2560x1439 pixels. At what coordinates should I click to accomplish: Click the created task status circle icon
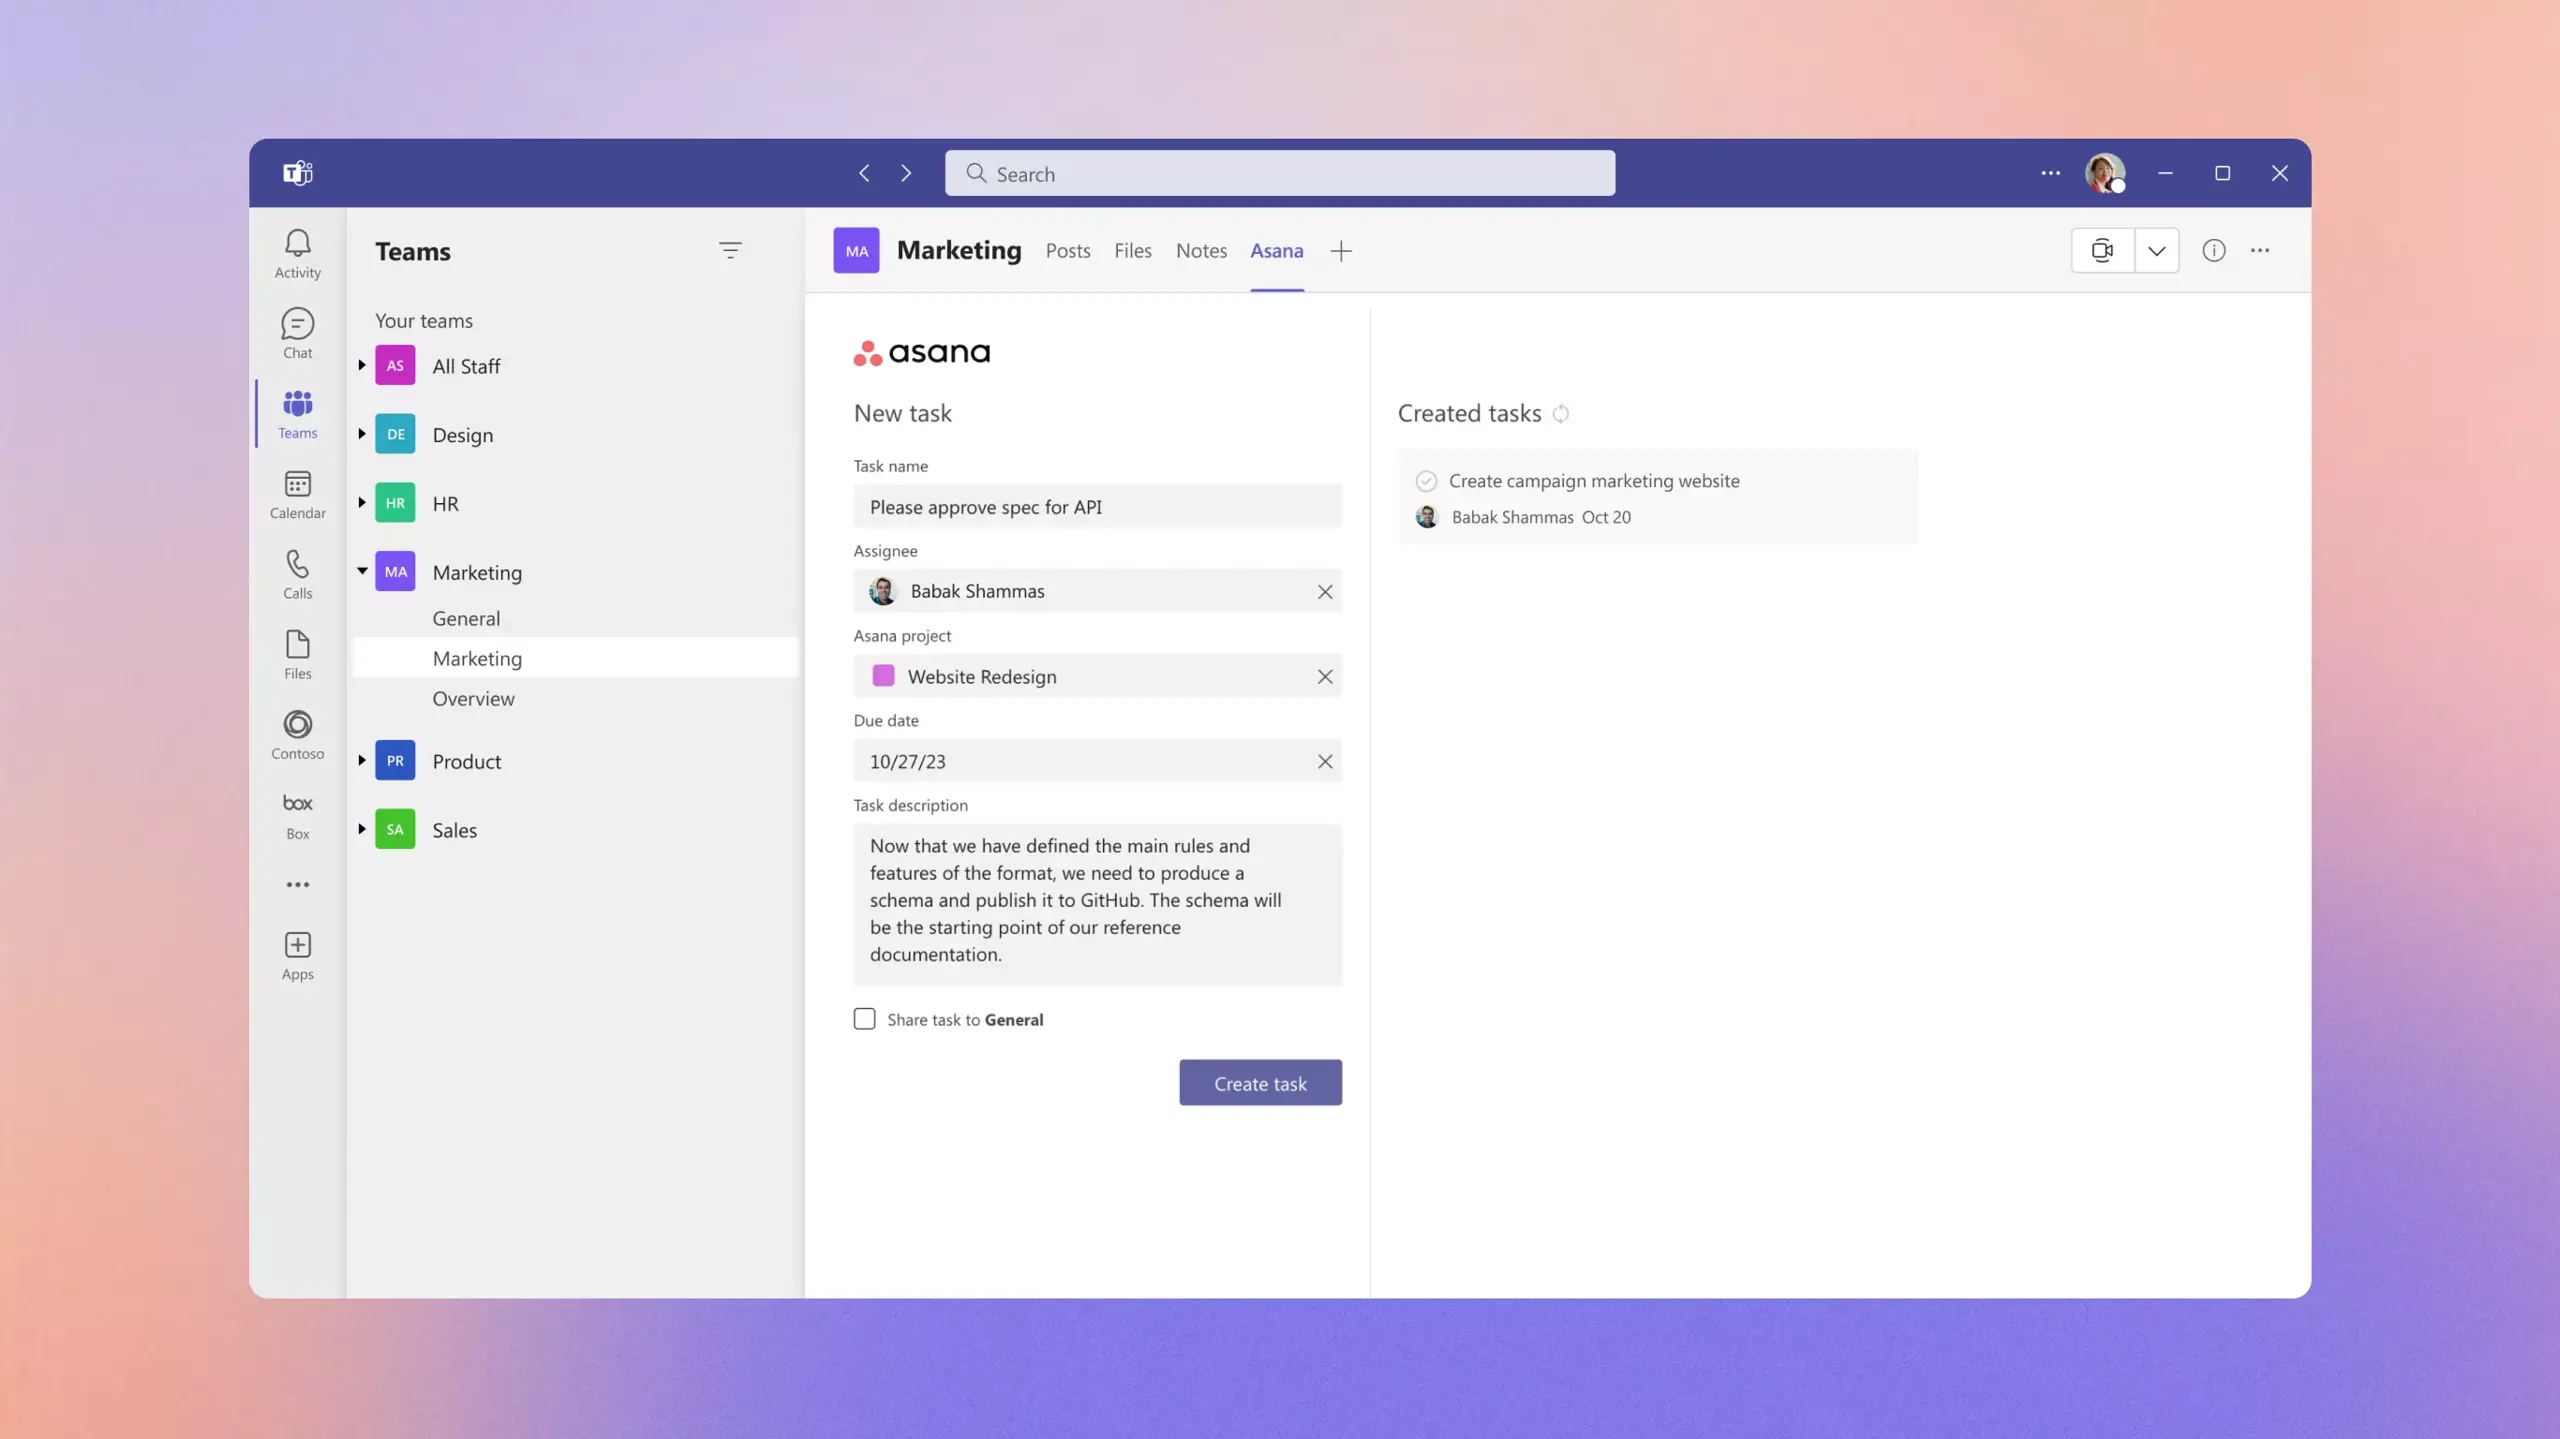1428,480
